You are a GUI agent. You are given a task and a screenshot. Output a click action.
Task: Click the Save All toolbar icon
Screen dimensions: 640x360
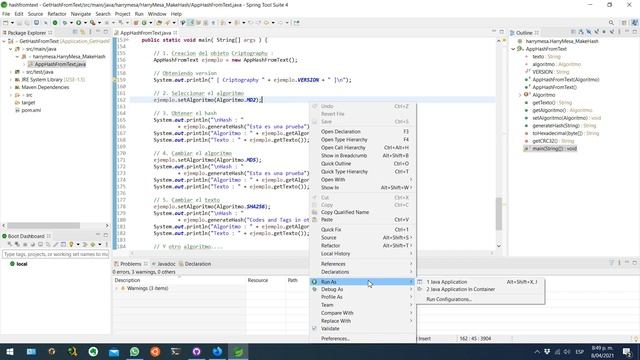(27, 23)
